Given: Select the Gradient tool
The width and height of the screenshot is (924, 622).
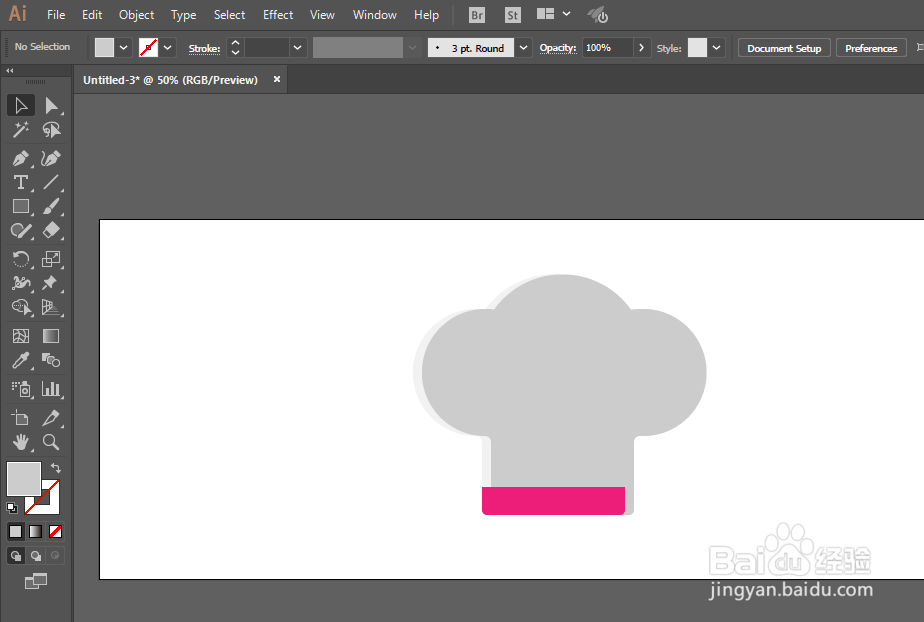Looking at the screenshot, I should [51, 336].
